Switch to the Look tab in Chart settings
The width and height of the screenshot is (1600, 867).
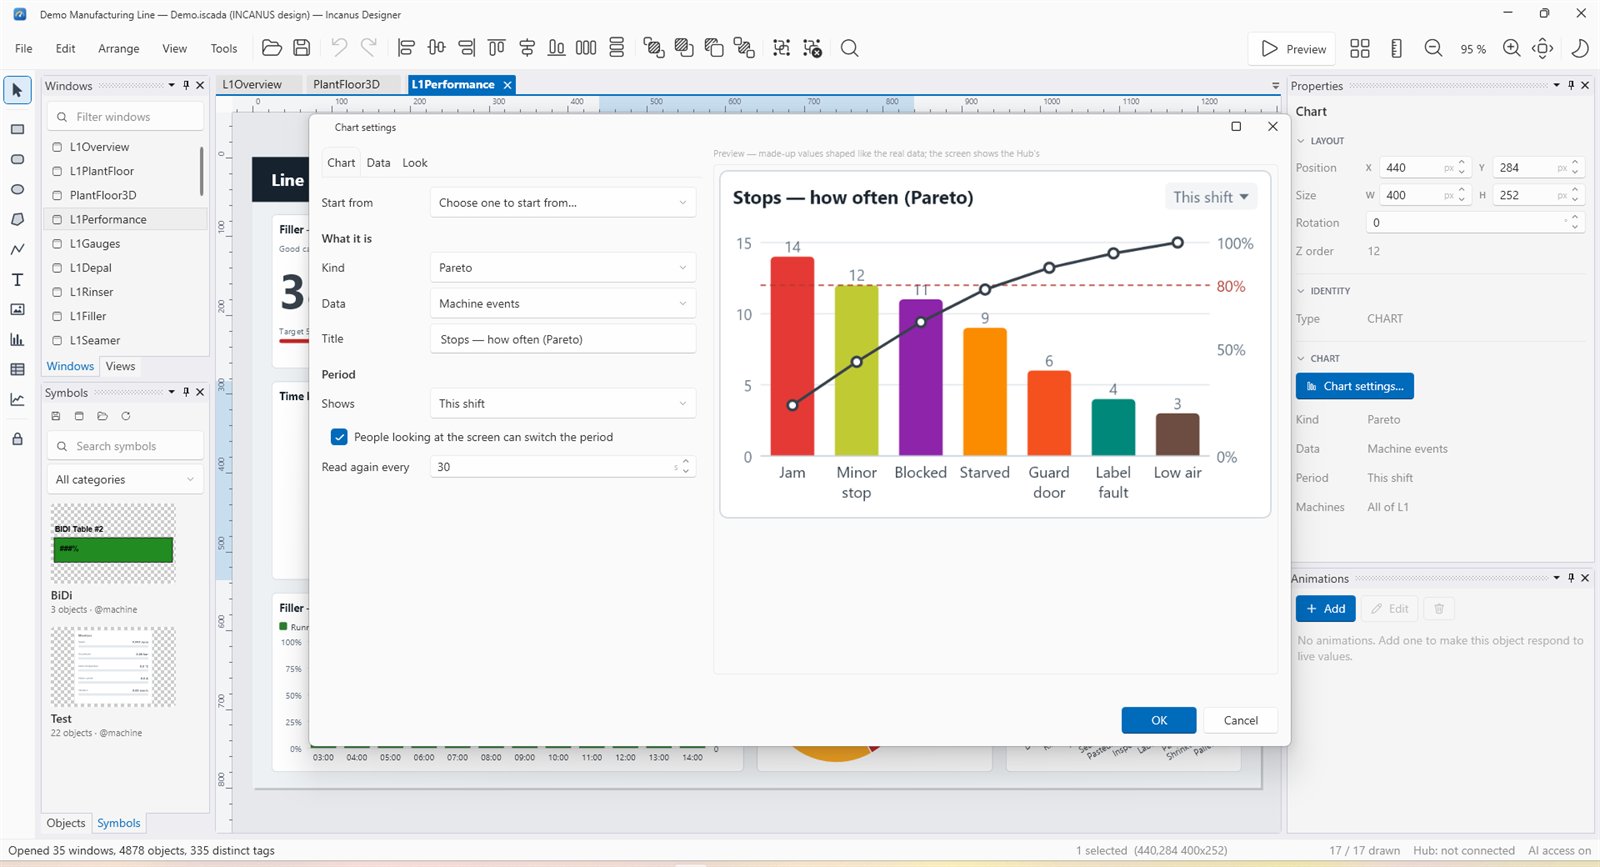415,163
